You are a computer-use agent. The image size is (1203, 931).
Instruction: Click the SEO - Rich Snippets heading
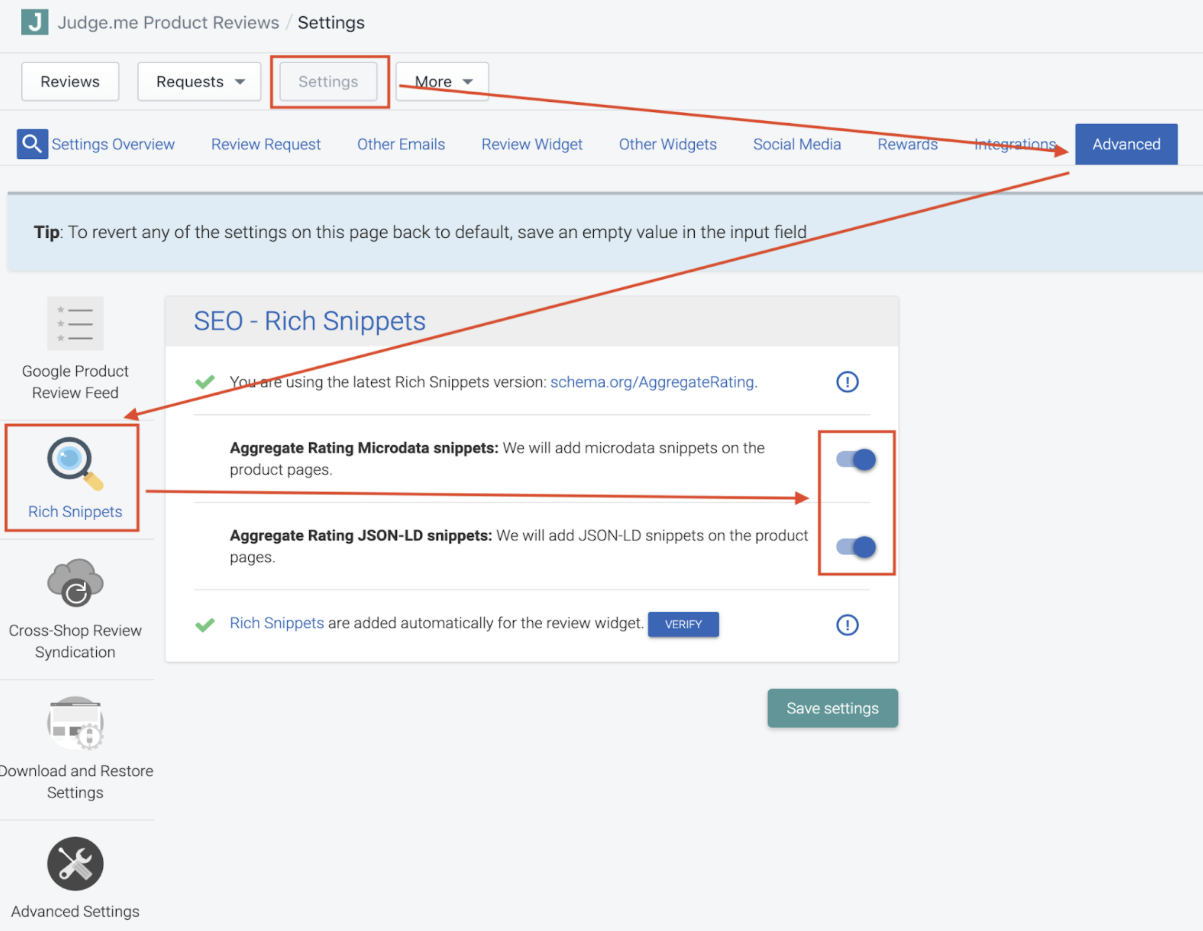[310, 321]
